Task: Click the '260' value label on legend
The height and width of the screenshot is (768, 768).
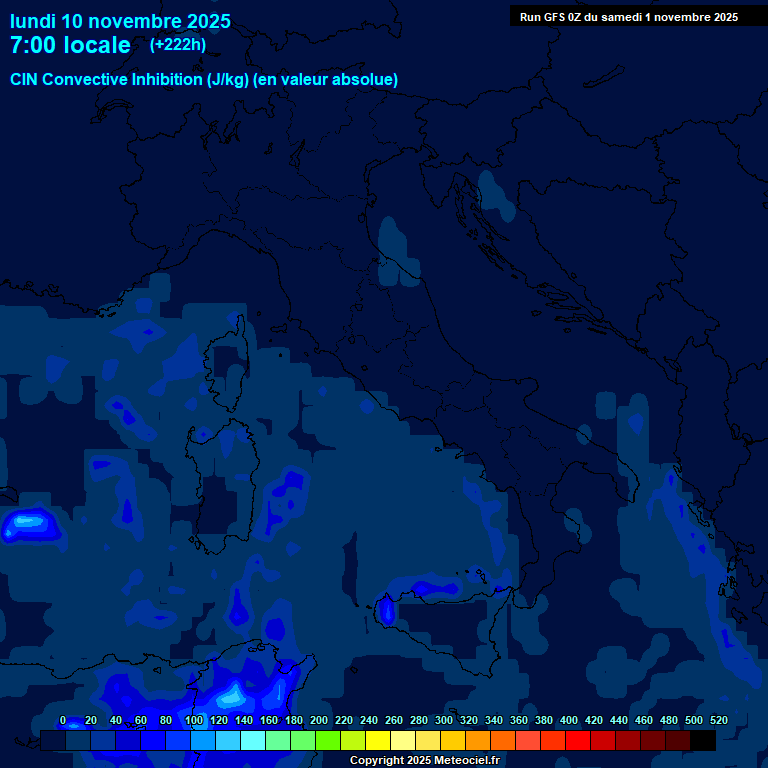Action: [x=394, y=720]
